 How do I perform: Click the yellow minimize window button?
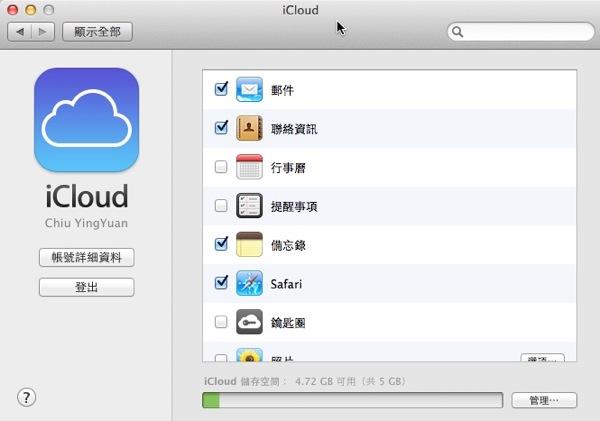tap(31, 10)
